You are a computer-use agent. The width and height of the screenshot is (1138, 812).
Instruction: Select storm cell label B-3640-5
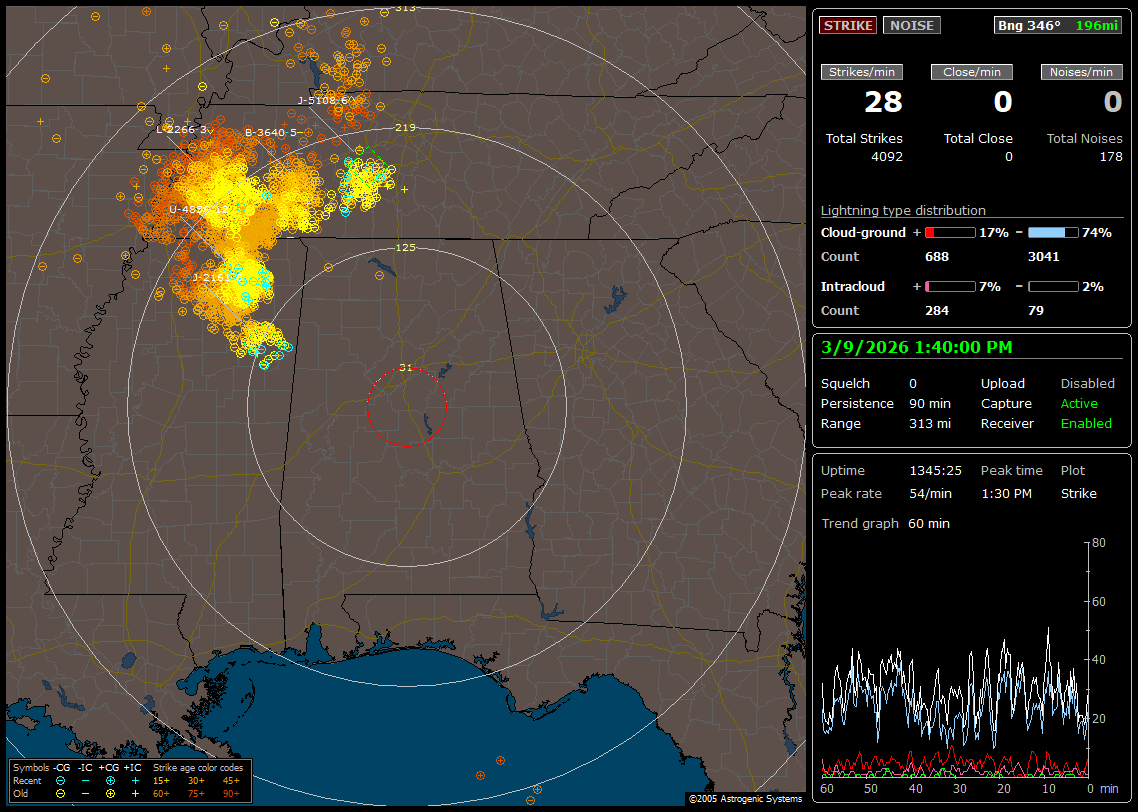click(x=272, y=132)
